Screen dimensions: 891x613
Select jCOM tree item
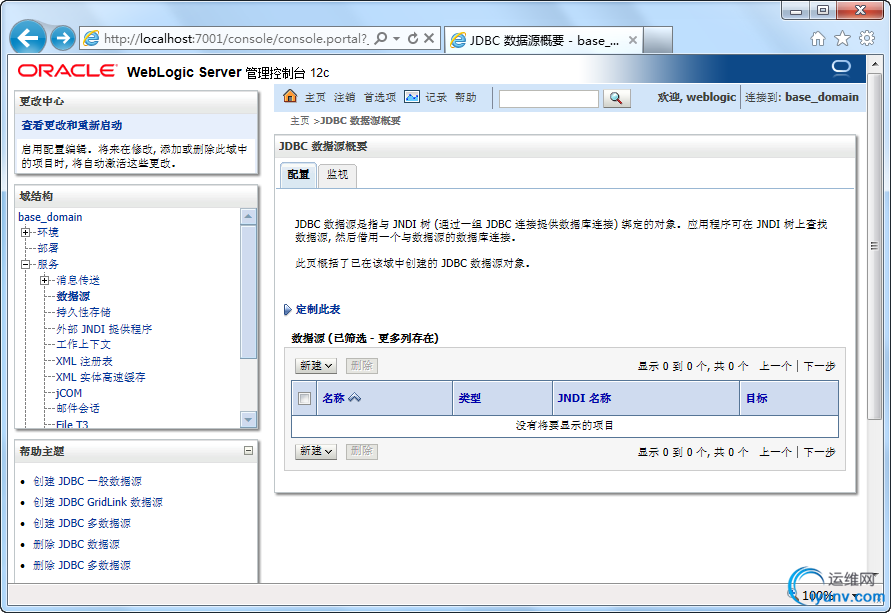click(69, 393)
